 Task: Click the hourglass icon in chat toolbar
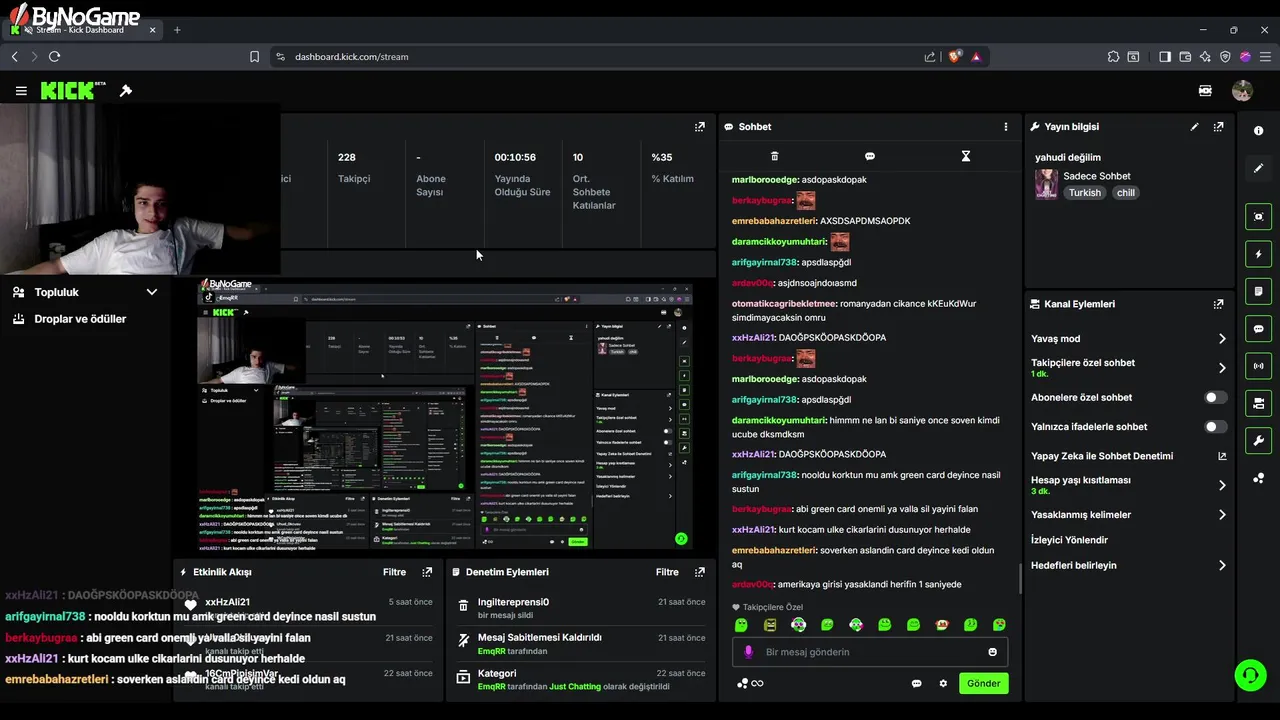[x=966, y=156]
